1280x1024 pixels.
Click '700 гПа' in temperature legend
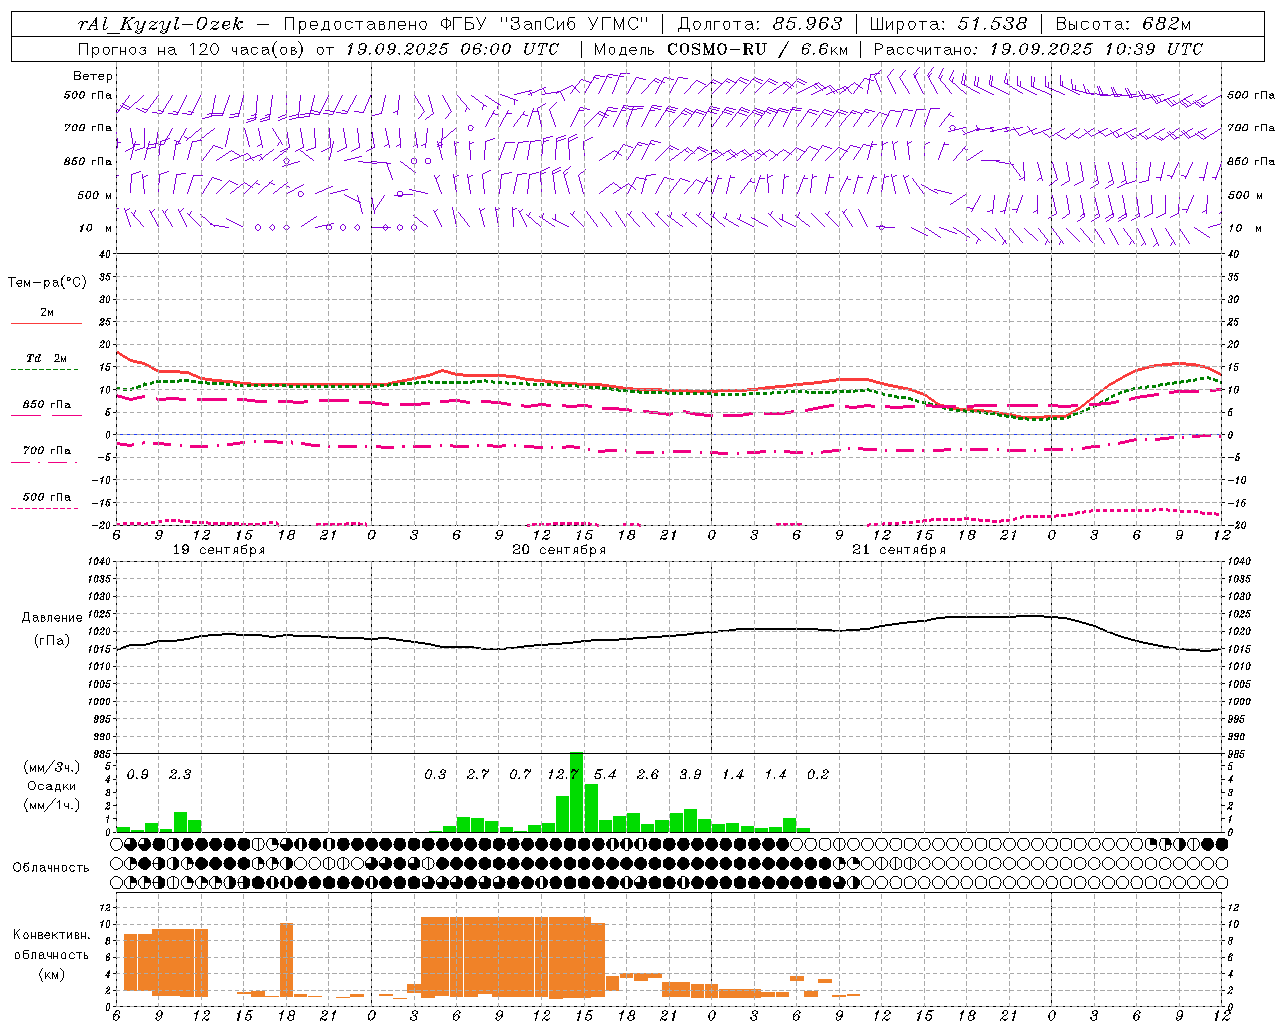click(x=47, y=451)
